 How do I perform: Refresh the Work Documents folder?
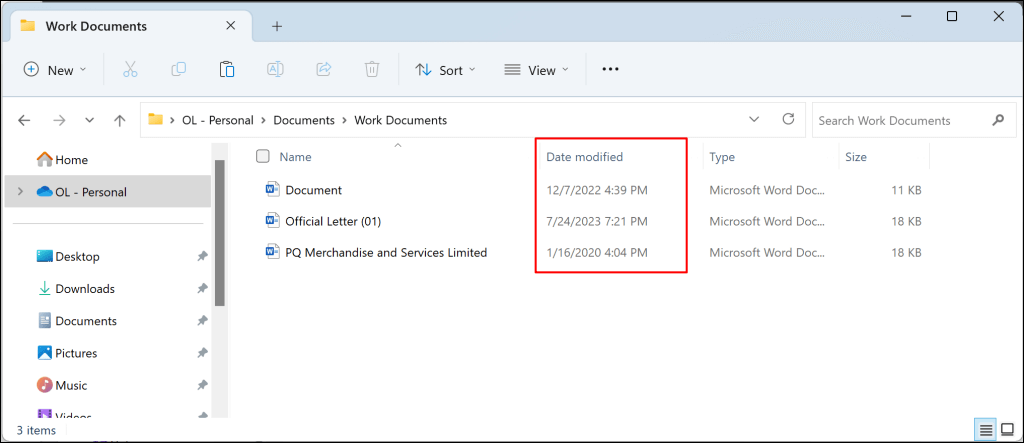(788, 120)
